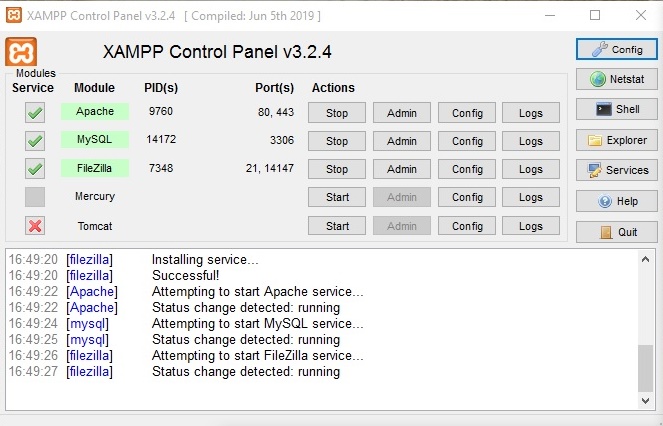This screenshot has width=663, height=426.
Task: Click the XAMPP orange logo in panel
Action: click(21, 52)
